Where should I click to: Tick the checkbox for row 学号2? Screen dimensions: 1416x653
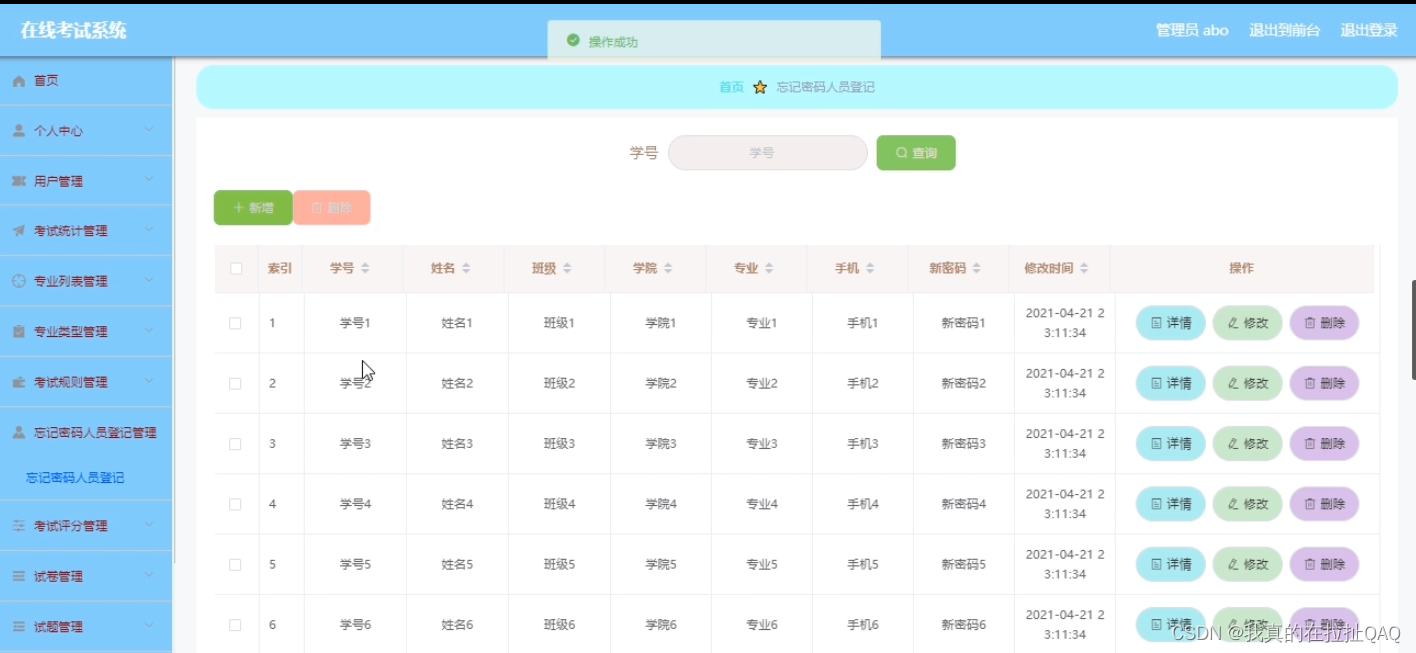[235, 383]
